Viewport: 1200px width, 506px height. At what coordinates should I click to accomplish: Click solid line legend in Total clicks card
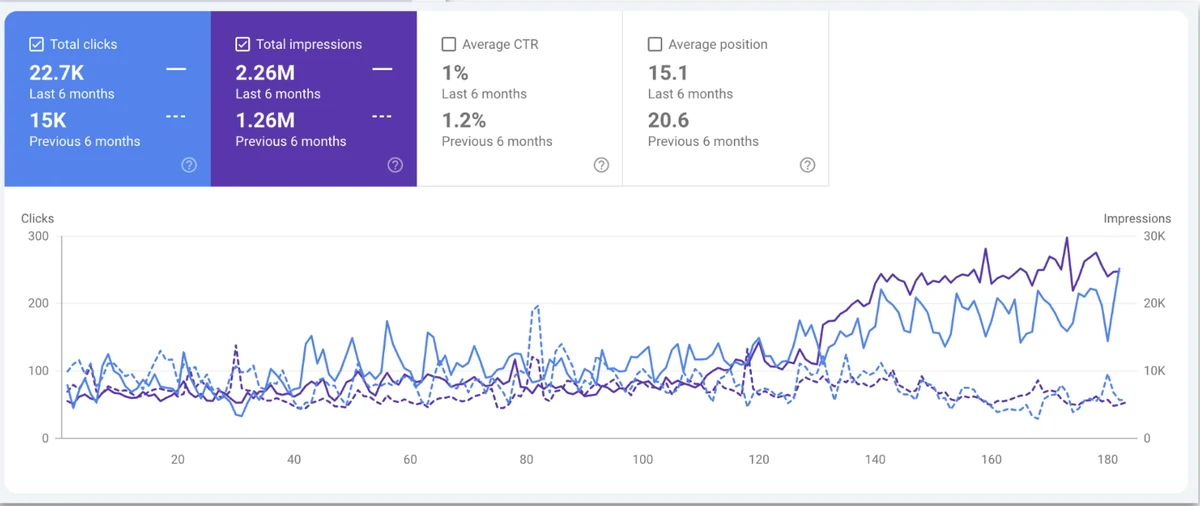pyautogui.click(x=176, y=69)
